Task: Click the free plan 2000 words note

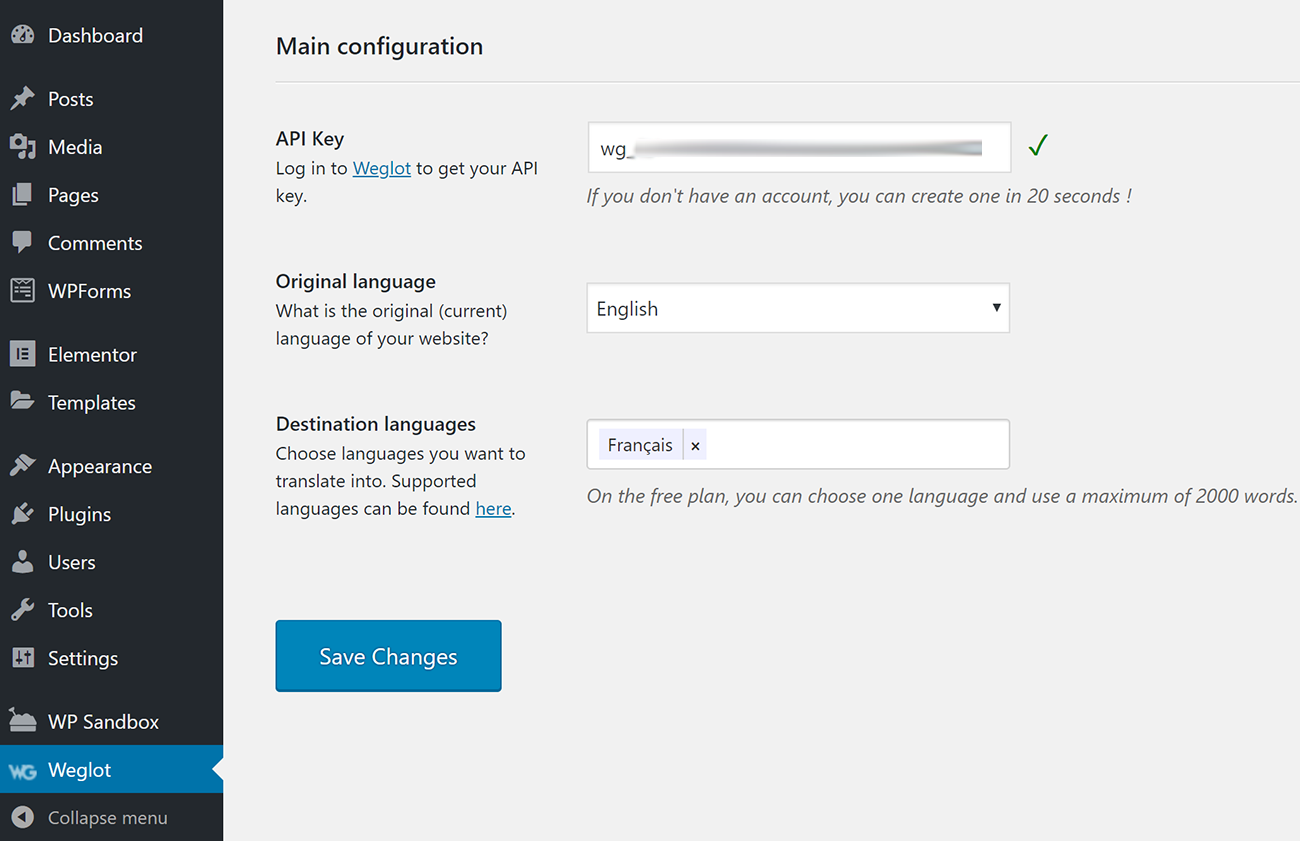Action: click(942, 496)
